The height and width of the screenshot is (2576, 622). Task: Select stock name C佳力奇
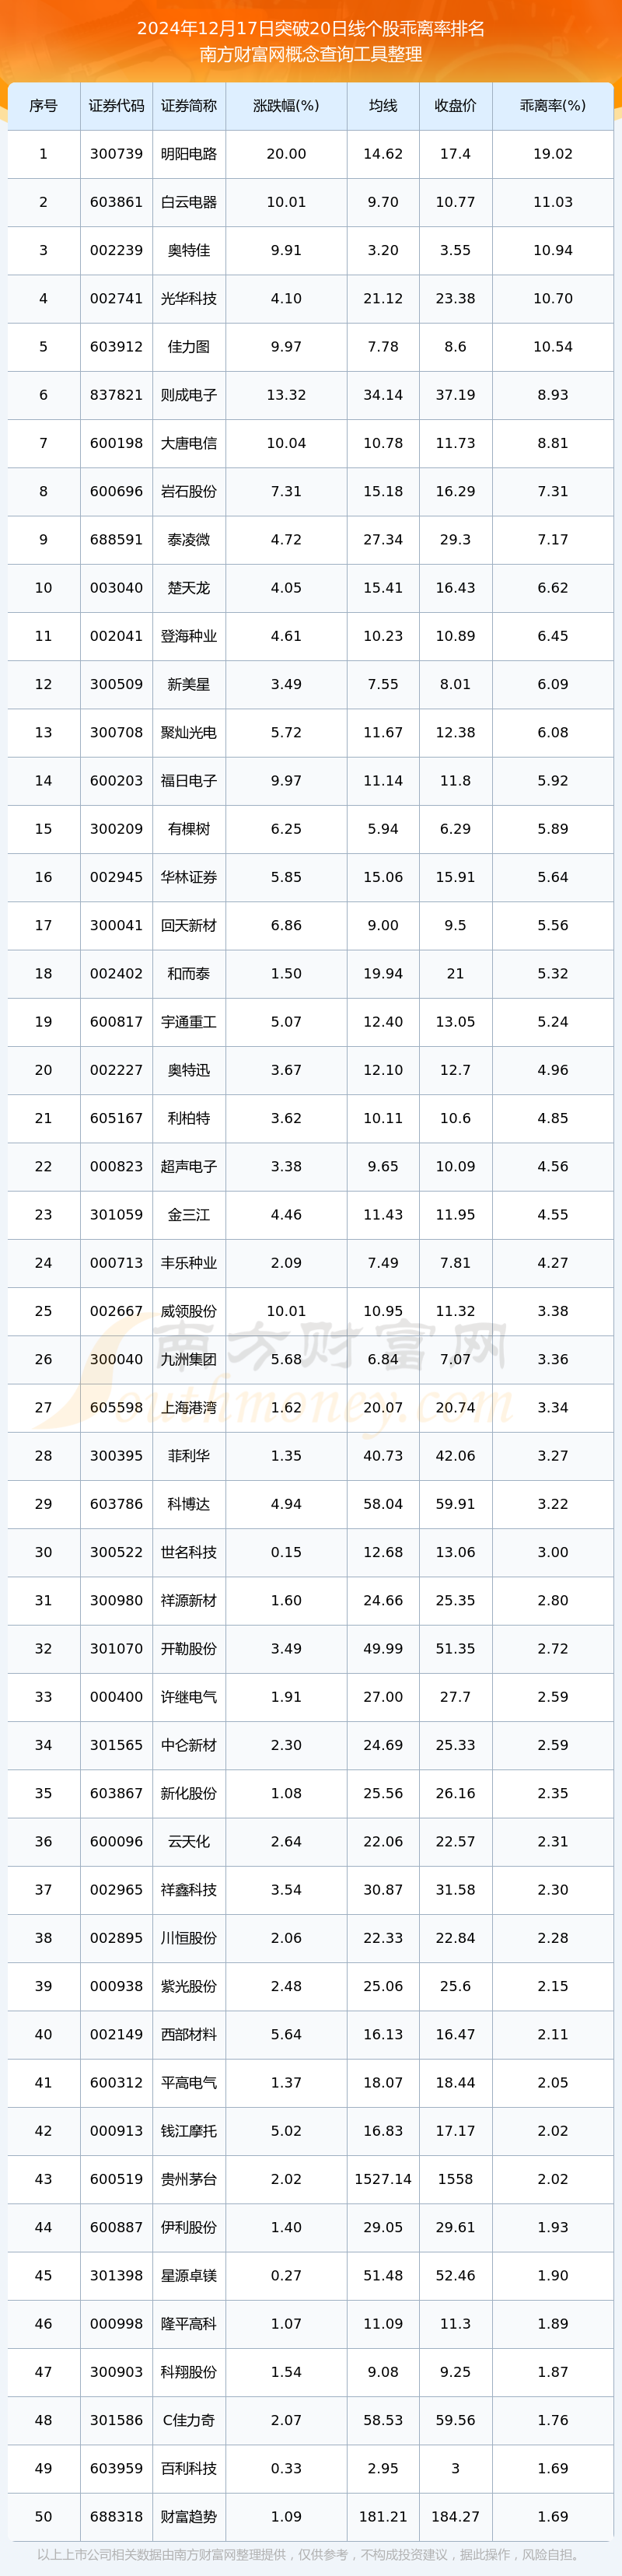189,2420
